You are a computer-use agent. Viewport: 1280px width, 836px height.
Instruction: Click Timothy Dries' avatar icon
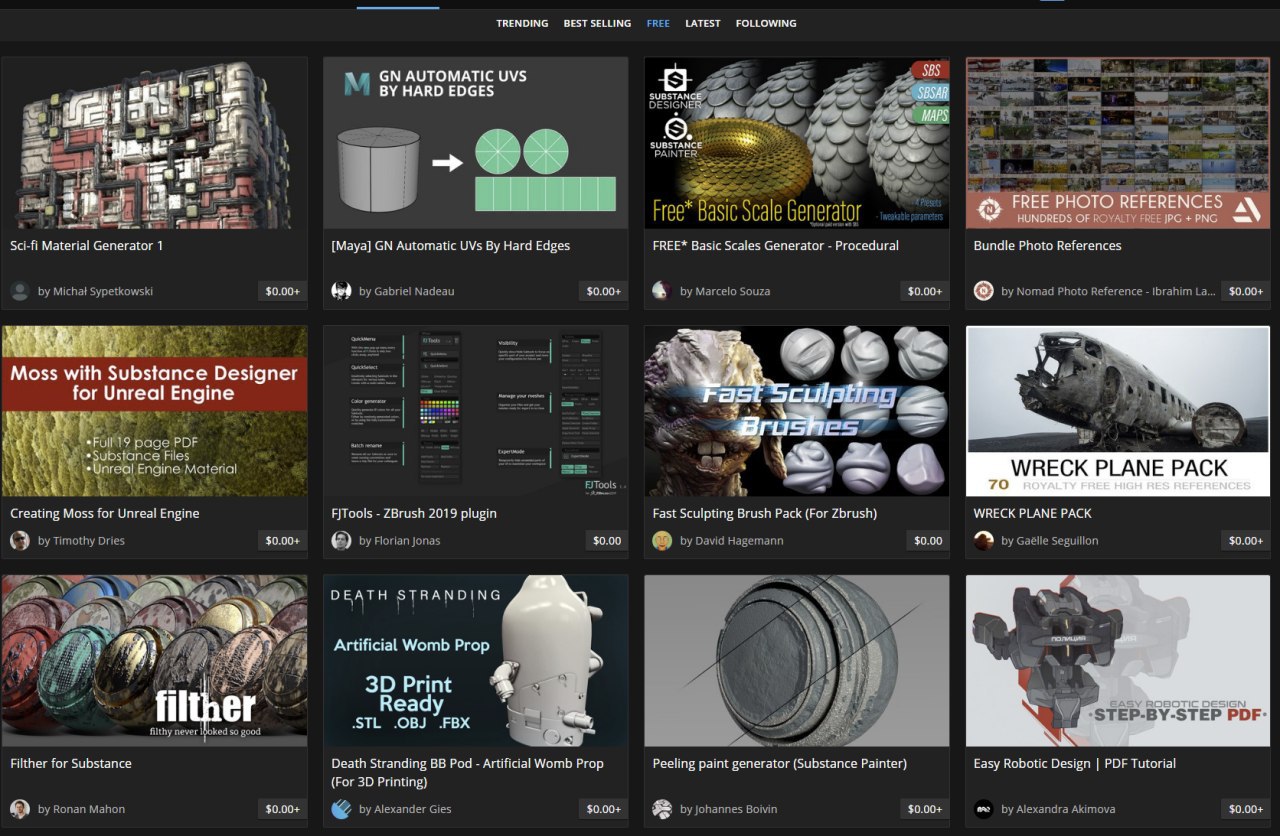point(20,540)
